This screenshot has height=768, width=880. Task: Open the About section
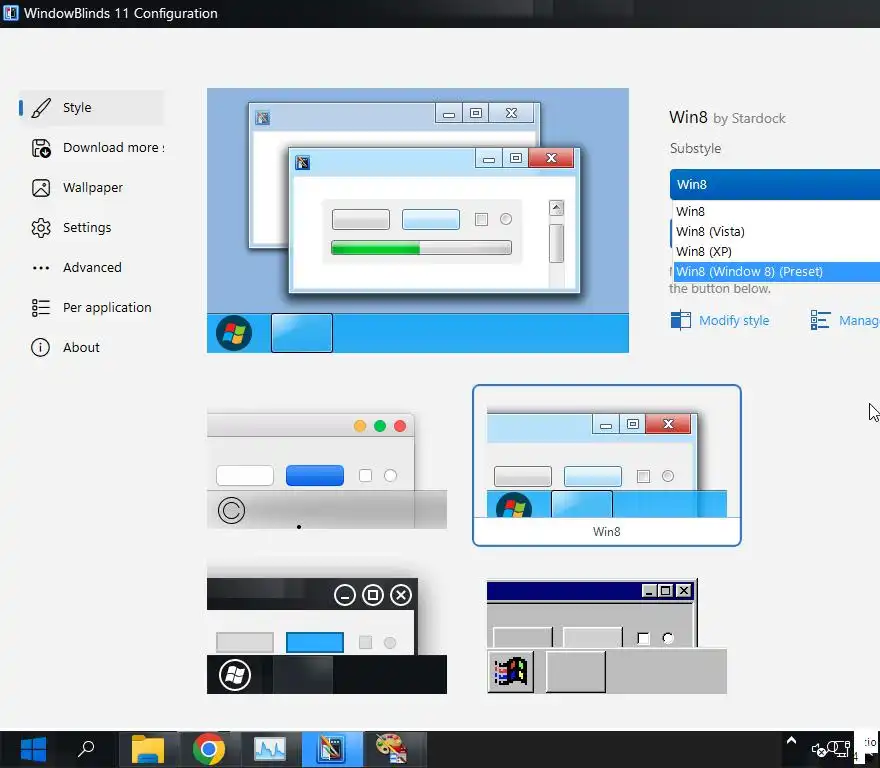(91, 348)
